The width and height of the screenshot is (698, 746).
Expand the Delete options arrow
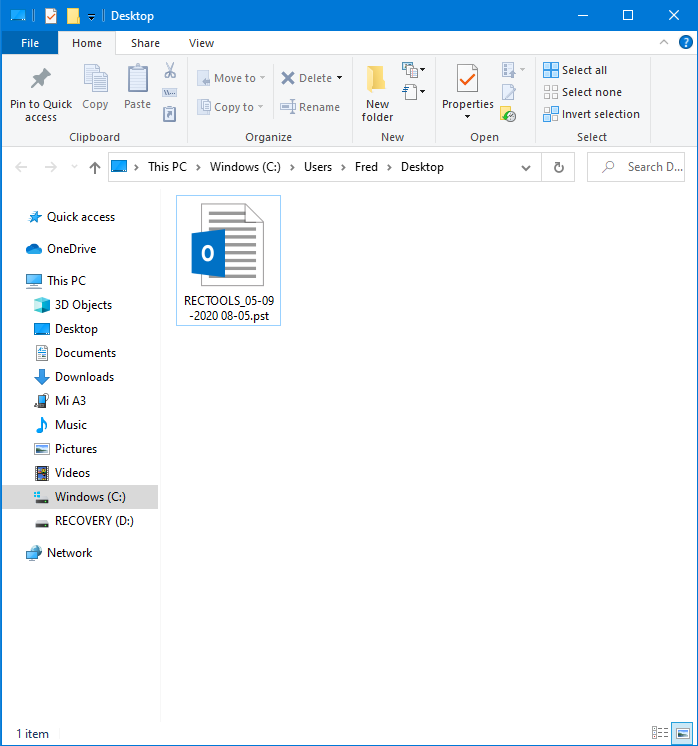[340, 78]
